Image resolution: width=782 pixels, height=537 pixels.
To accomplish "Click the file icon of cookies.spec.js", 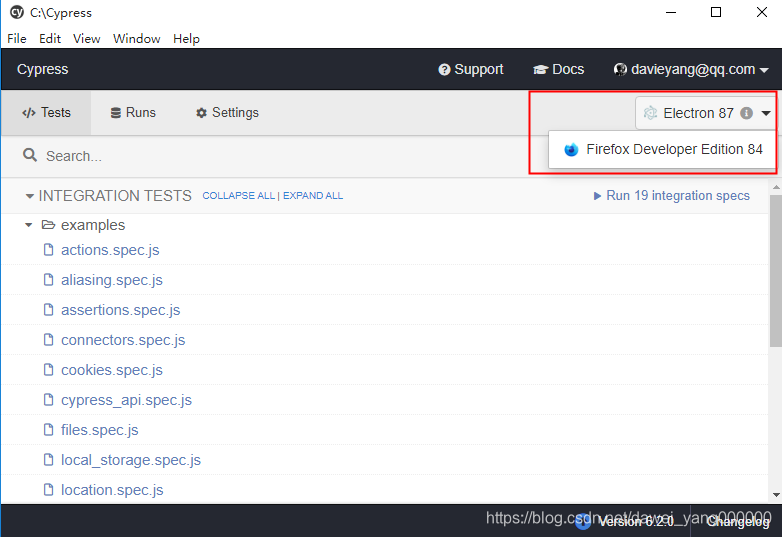I will pos(48,369).
